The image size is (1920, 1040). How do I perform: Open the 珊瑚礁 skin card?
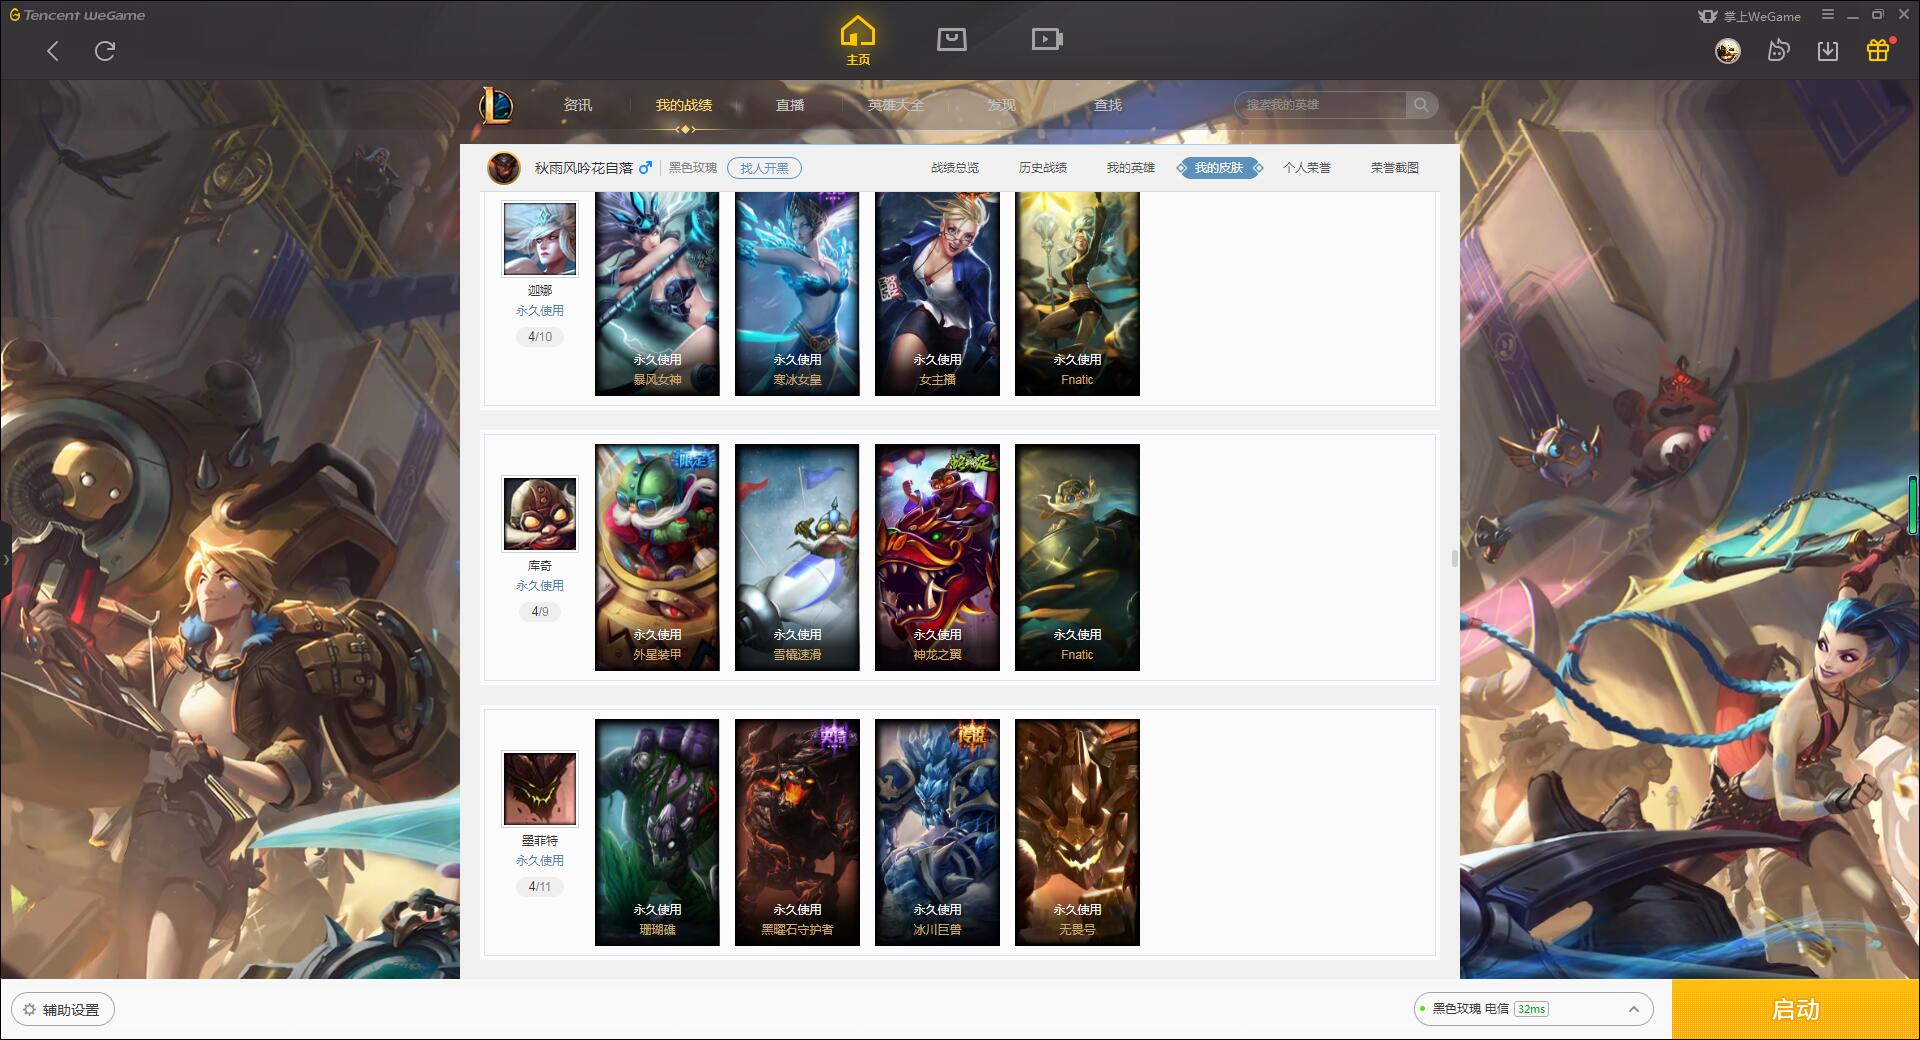[657, 832]
